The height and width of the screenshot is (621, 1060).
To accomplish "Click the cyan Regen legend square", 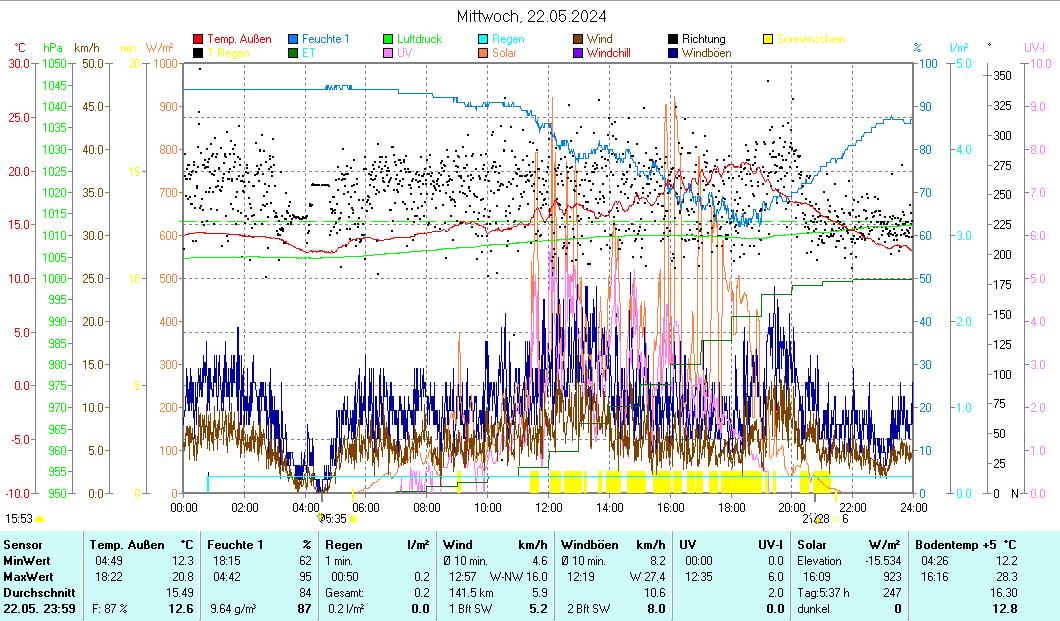I will 484,39.
